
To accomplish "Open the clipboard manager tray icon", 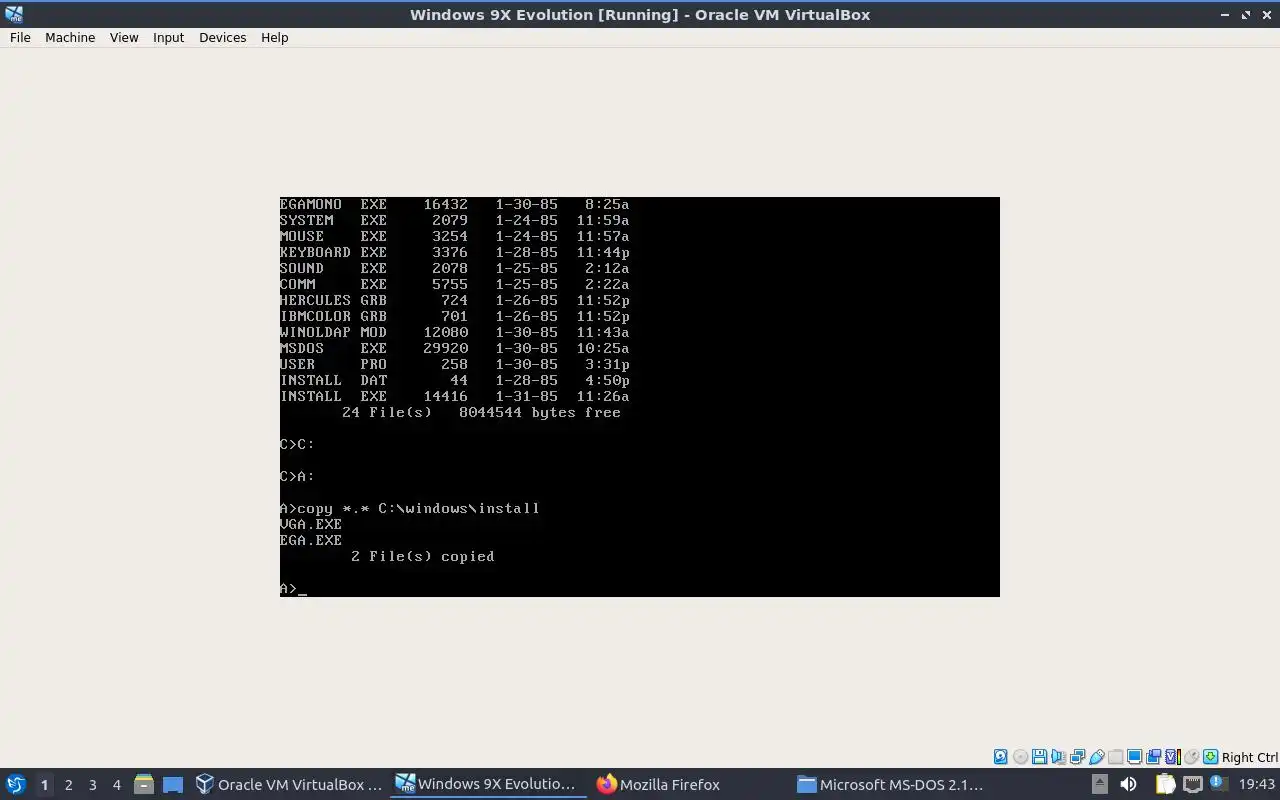I will [1166, 784].
